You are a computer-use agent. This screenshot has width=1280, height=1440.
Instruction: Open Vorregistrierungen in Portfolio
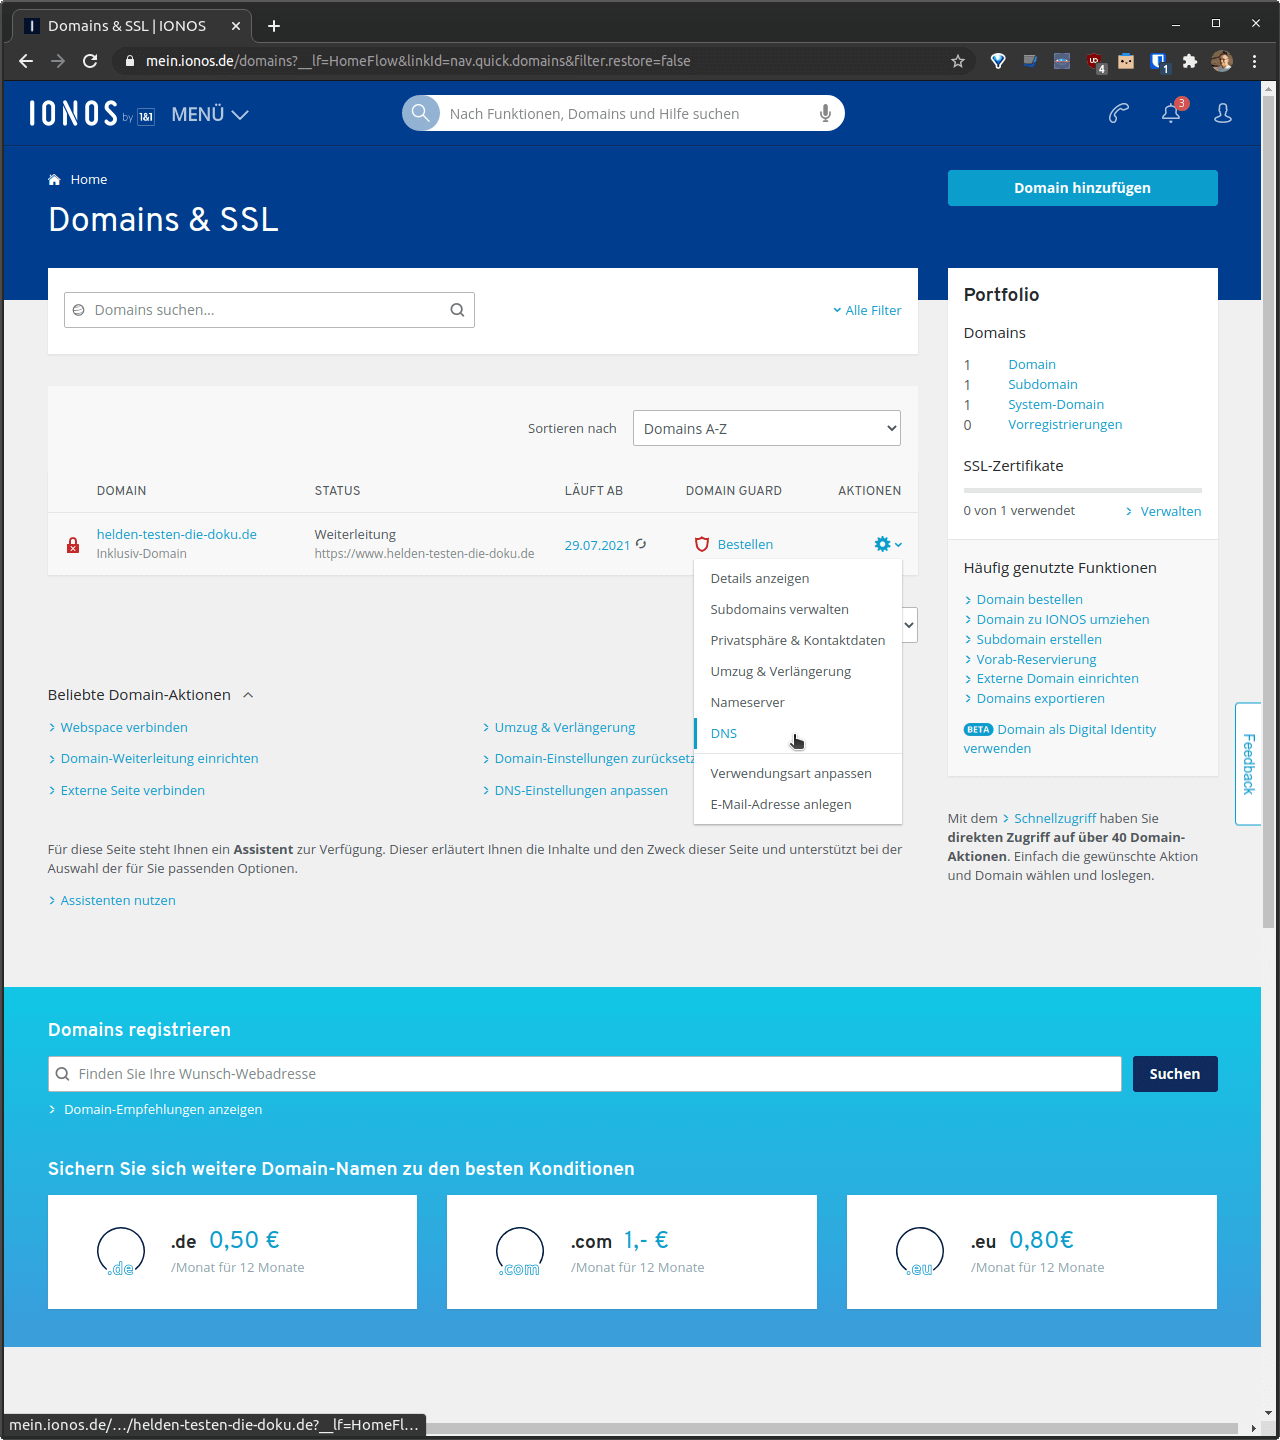[x=1065, y=424]
